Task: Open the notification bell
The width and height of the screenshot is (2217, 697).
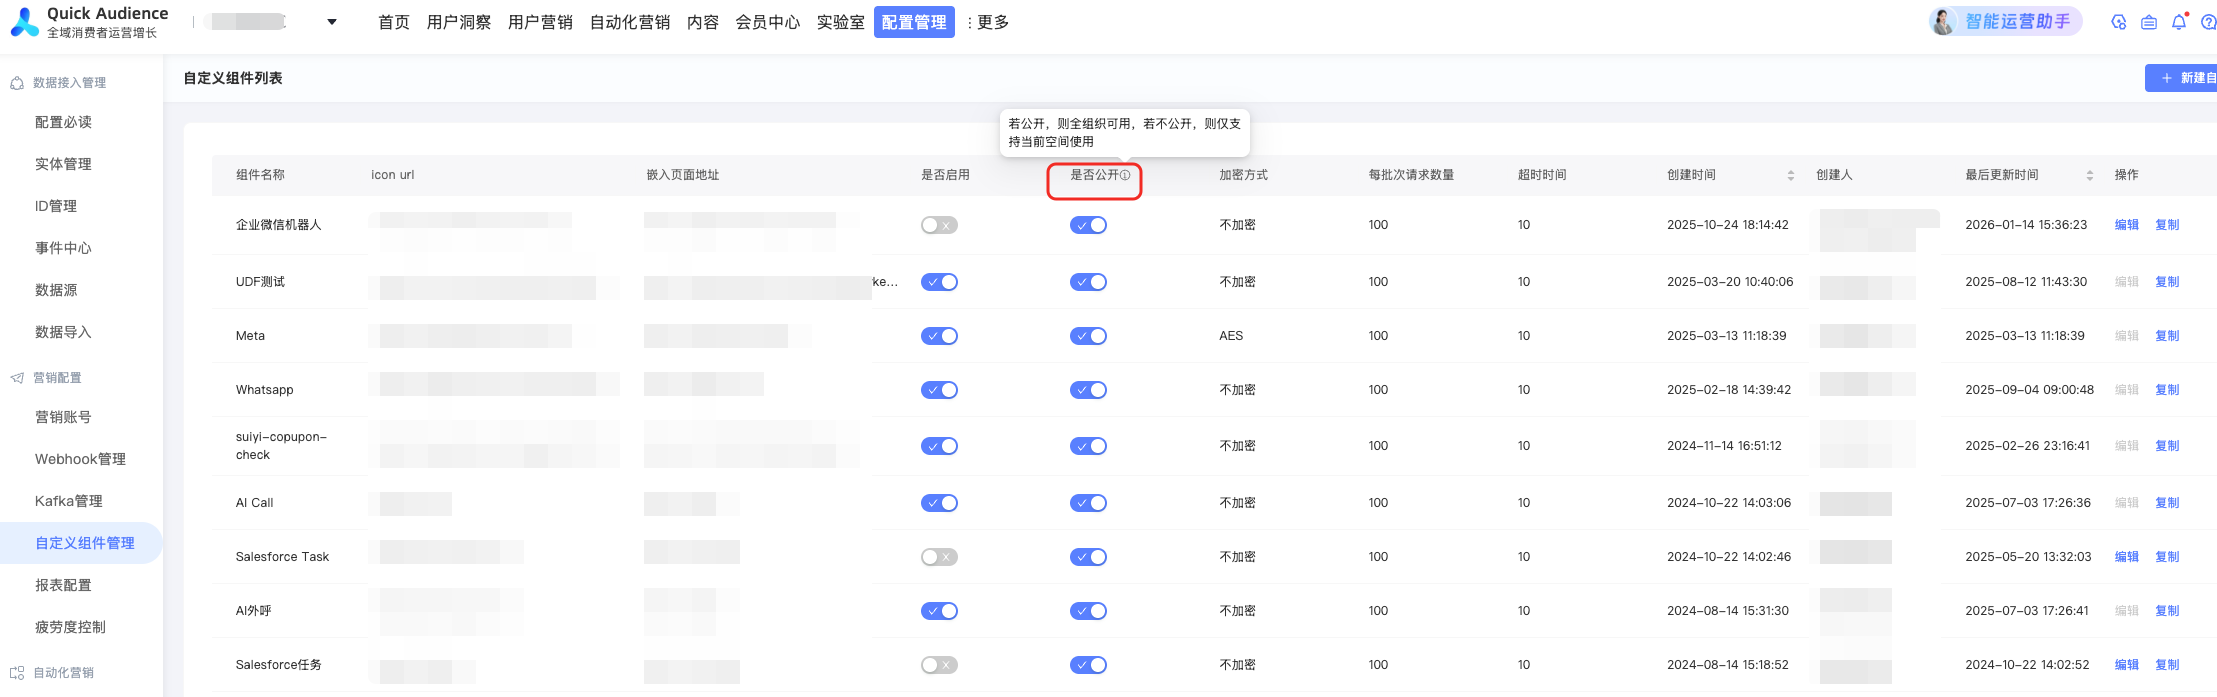Action: (2179, 22)
